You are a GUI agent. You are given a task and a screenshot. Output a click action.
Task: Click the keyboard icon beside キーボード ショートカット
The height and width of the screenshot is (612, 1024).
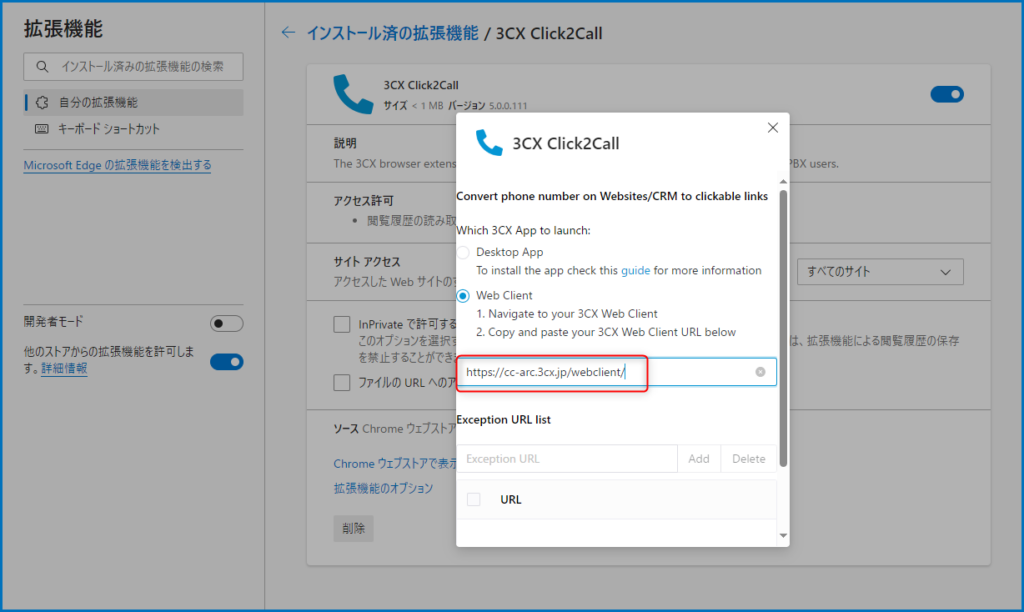click(42, 129)
